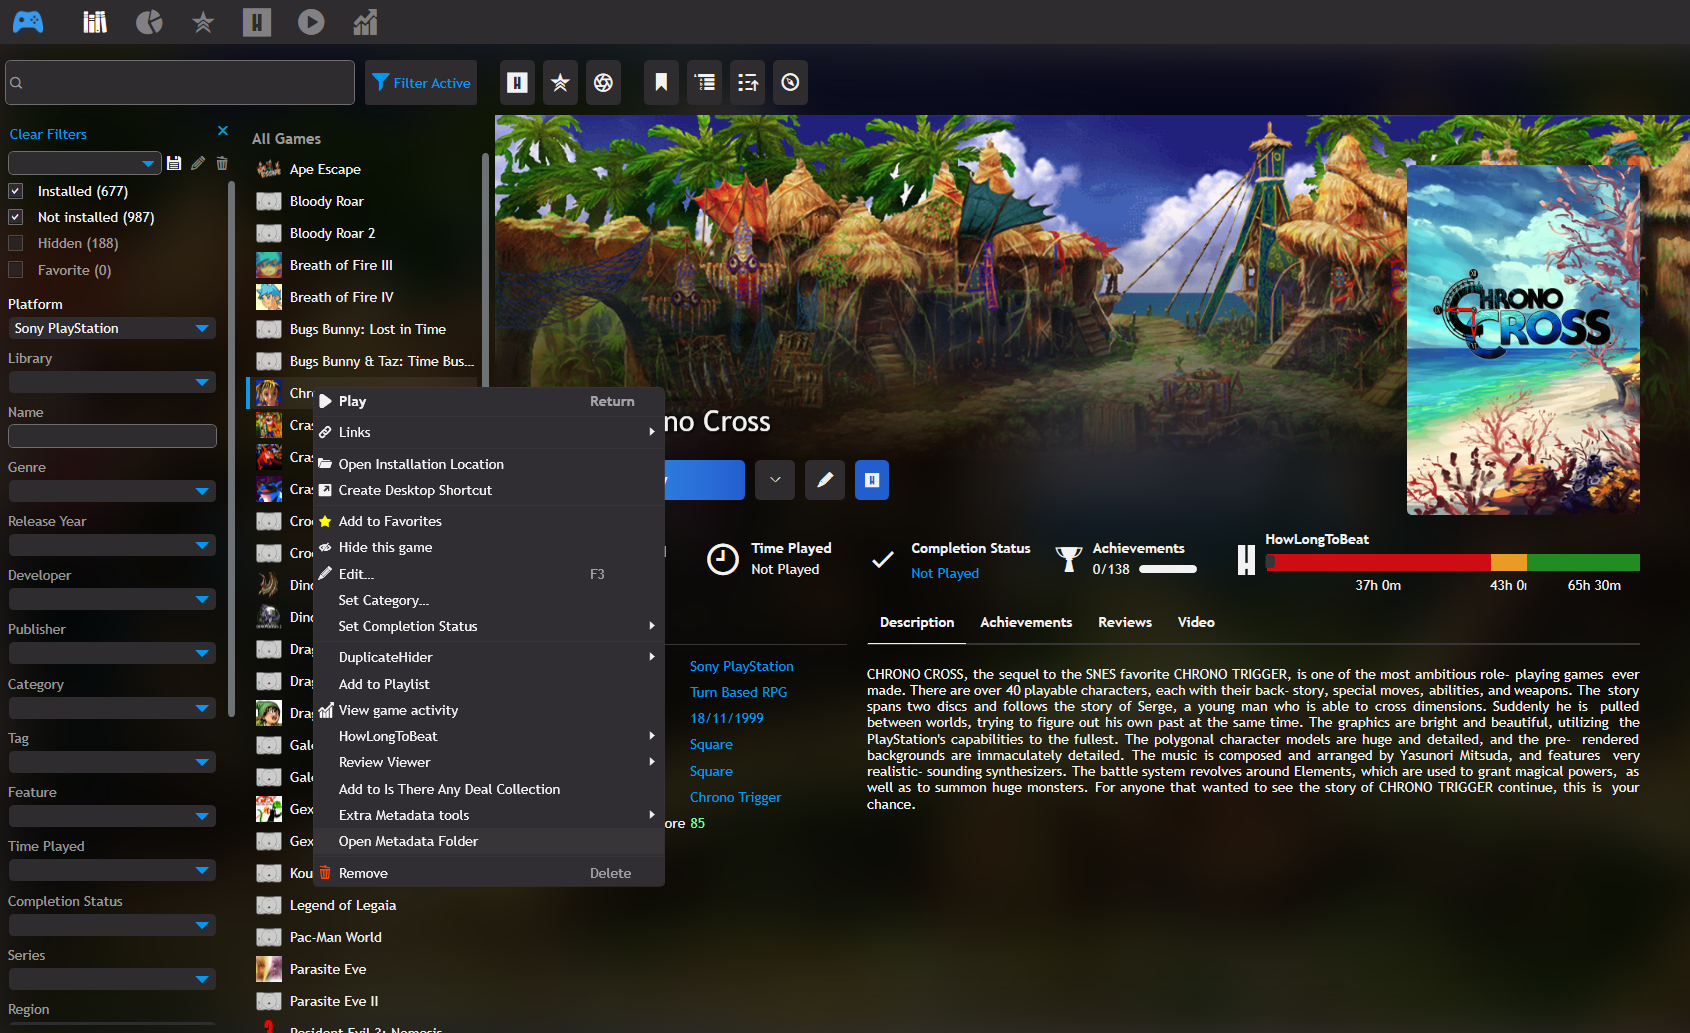Edit Chrono Cross with the pencil button
Viewport: 1690px width, 1033px height.
pos(824,480)
